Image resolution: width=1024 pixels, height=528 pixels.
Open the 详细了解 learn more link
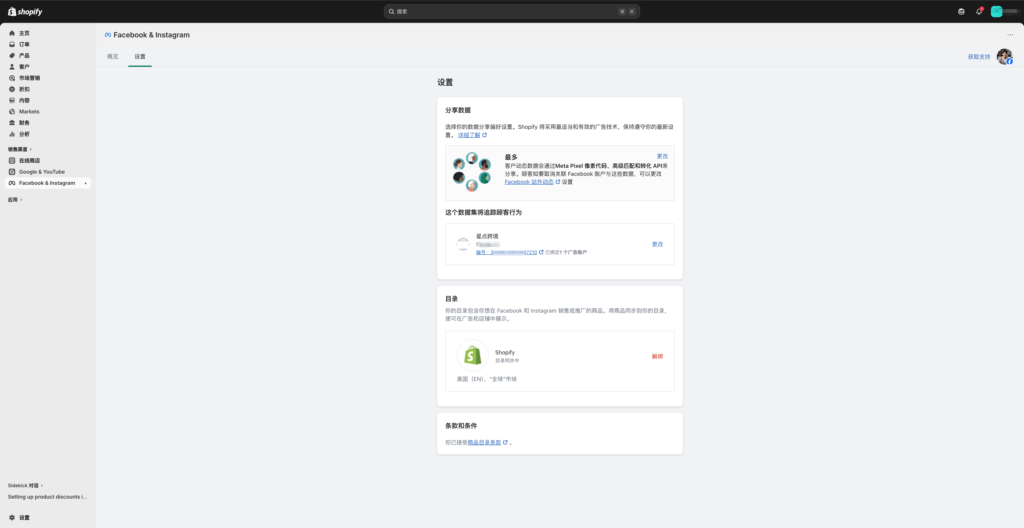point(469,135)
